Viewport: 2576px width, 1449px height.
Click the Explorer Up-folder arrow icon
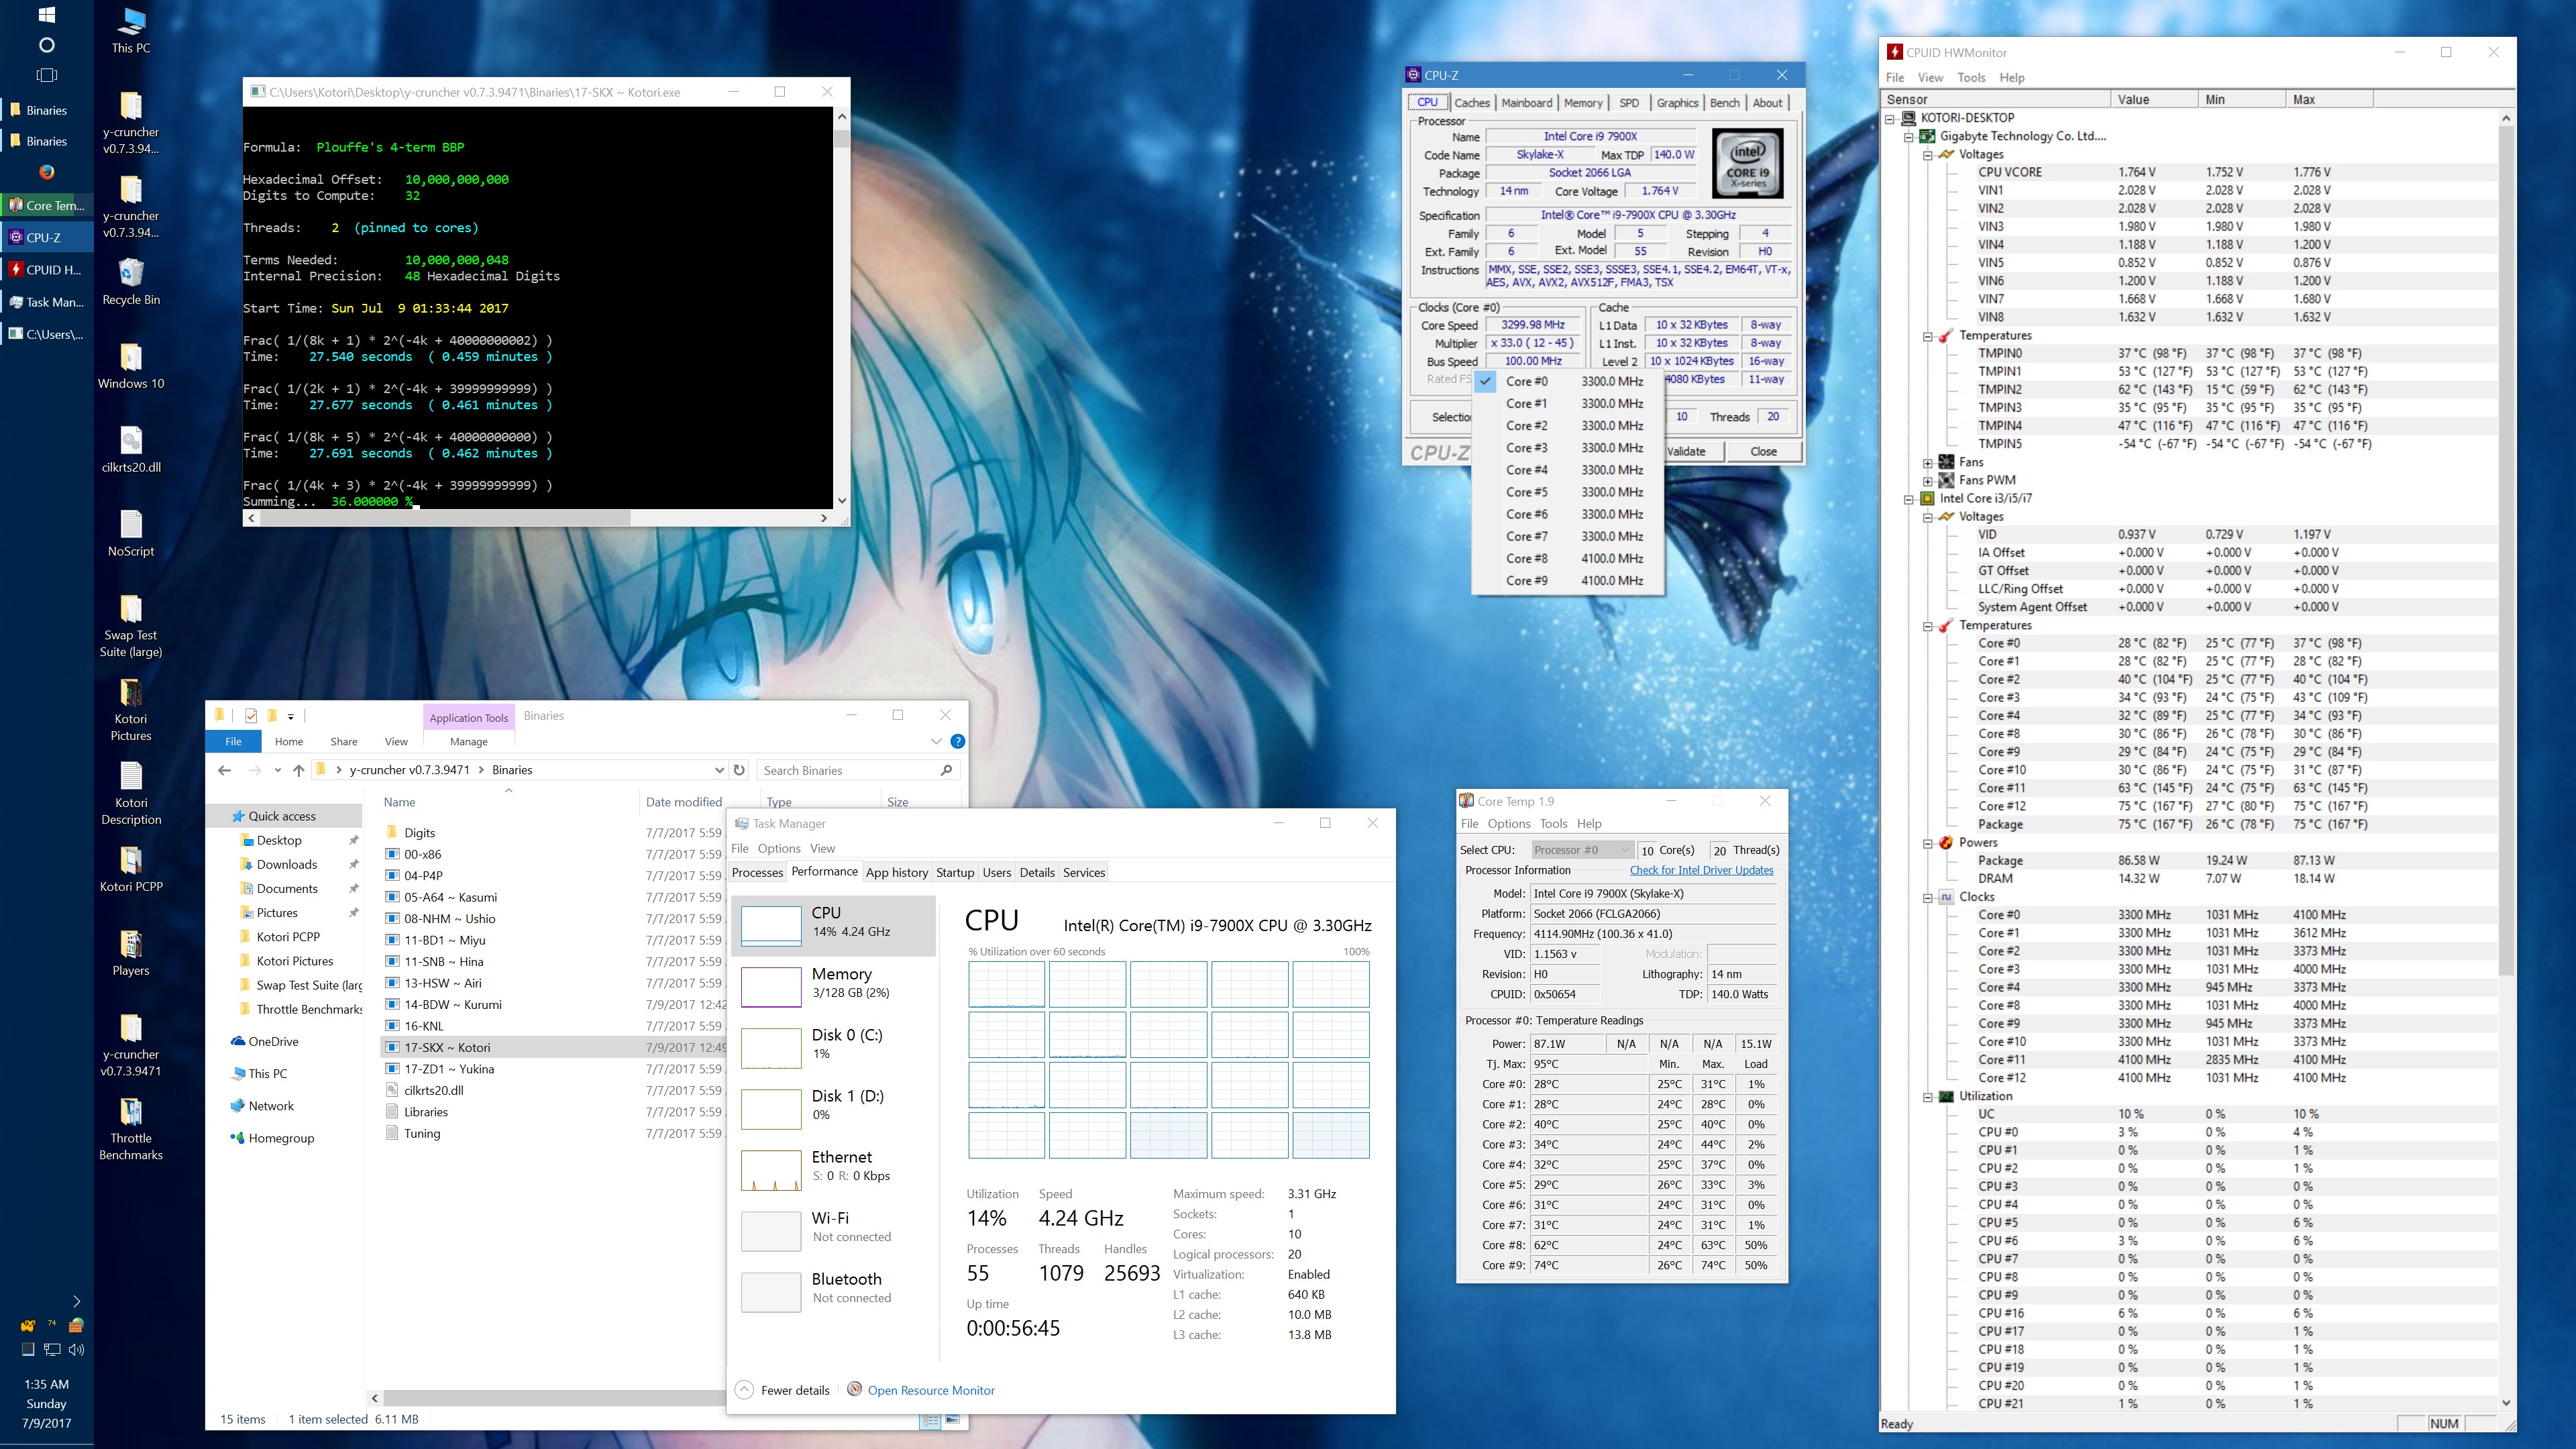pyautogui.click(x=298, y=770)
